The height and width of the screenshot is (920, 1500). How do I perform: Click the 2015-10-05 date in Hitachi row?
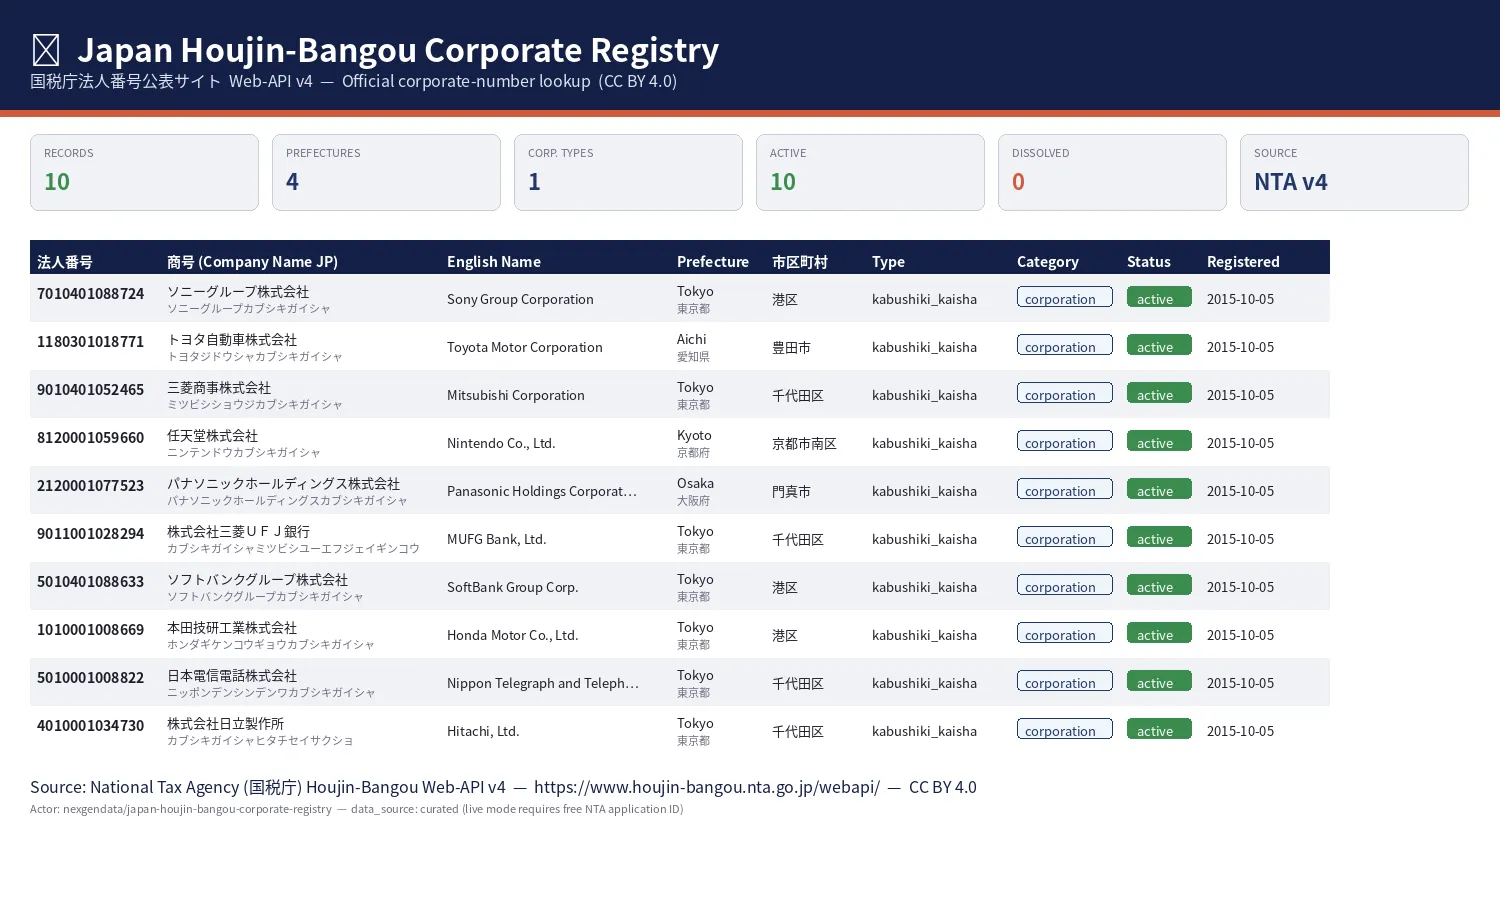pos(1240,731)
